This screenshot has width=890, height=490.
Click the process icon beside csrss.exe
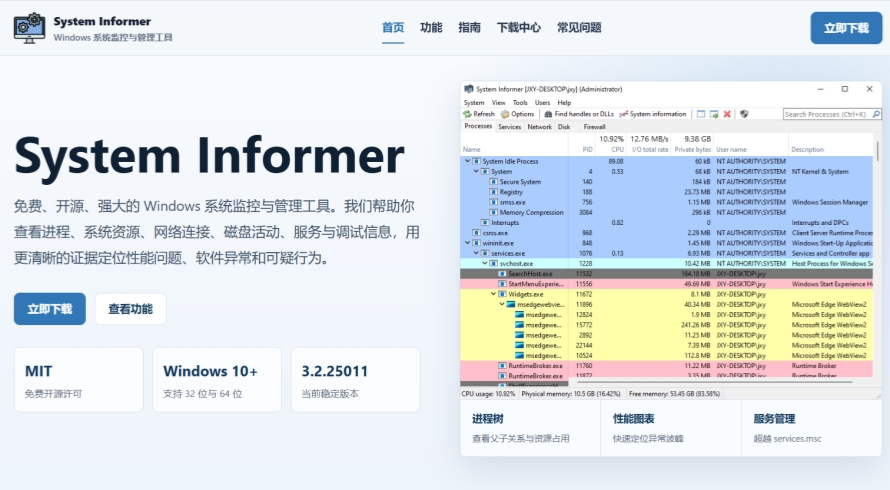[x=477, y=233]
